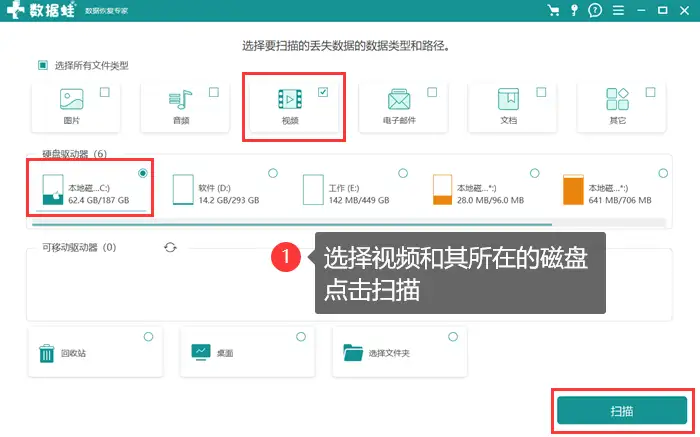Toggle 选择所有文件类型 checkbox

(x=43, y=66)
